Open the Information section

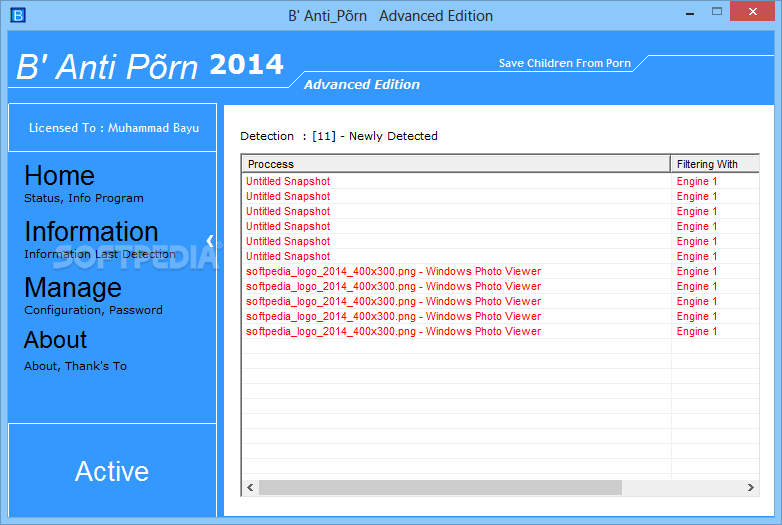91,231
